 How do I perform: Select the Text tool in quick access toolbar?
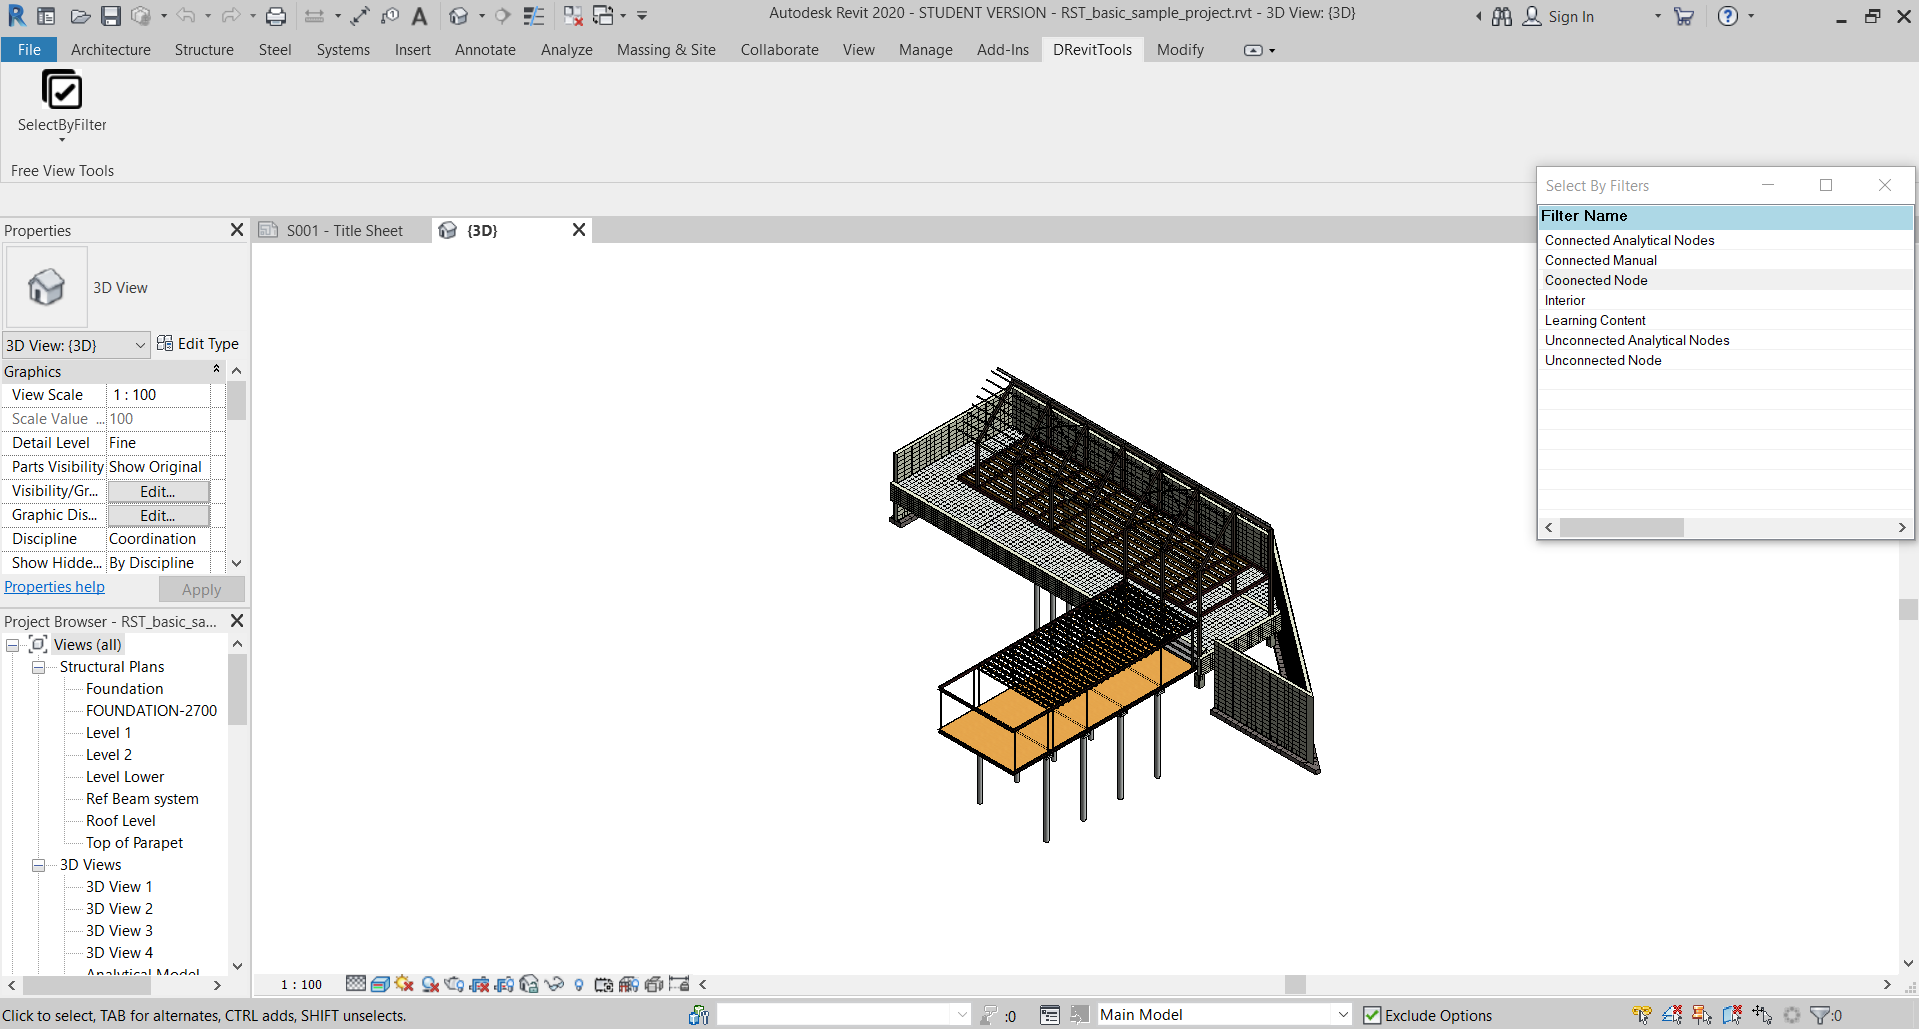tap(419, 16)
